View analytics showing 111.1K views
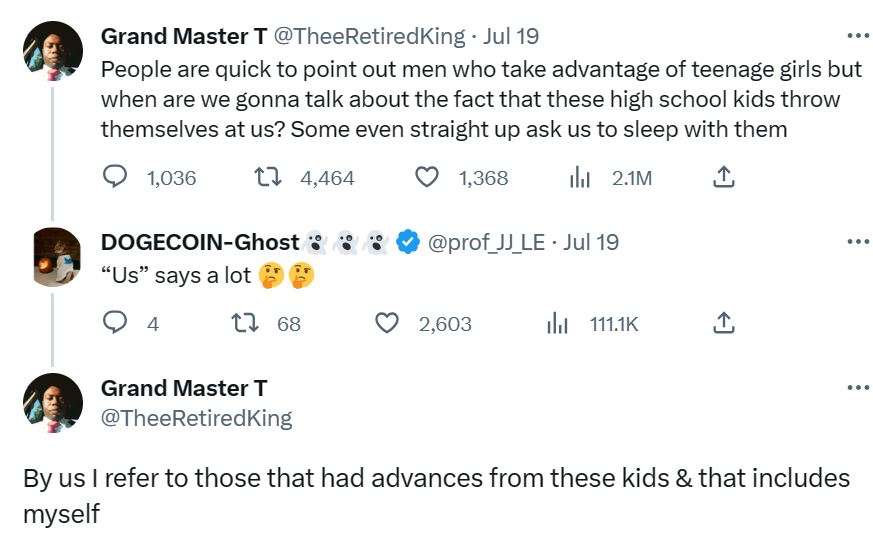 (x=557, y=323)
